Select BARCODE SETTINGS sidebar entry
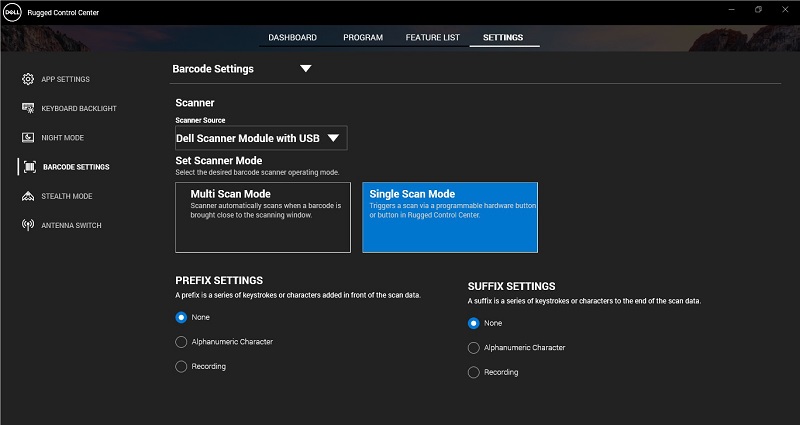 [76, 167]
